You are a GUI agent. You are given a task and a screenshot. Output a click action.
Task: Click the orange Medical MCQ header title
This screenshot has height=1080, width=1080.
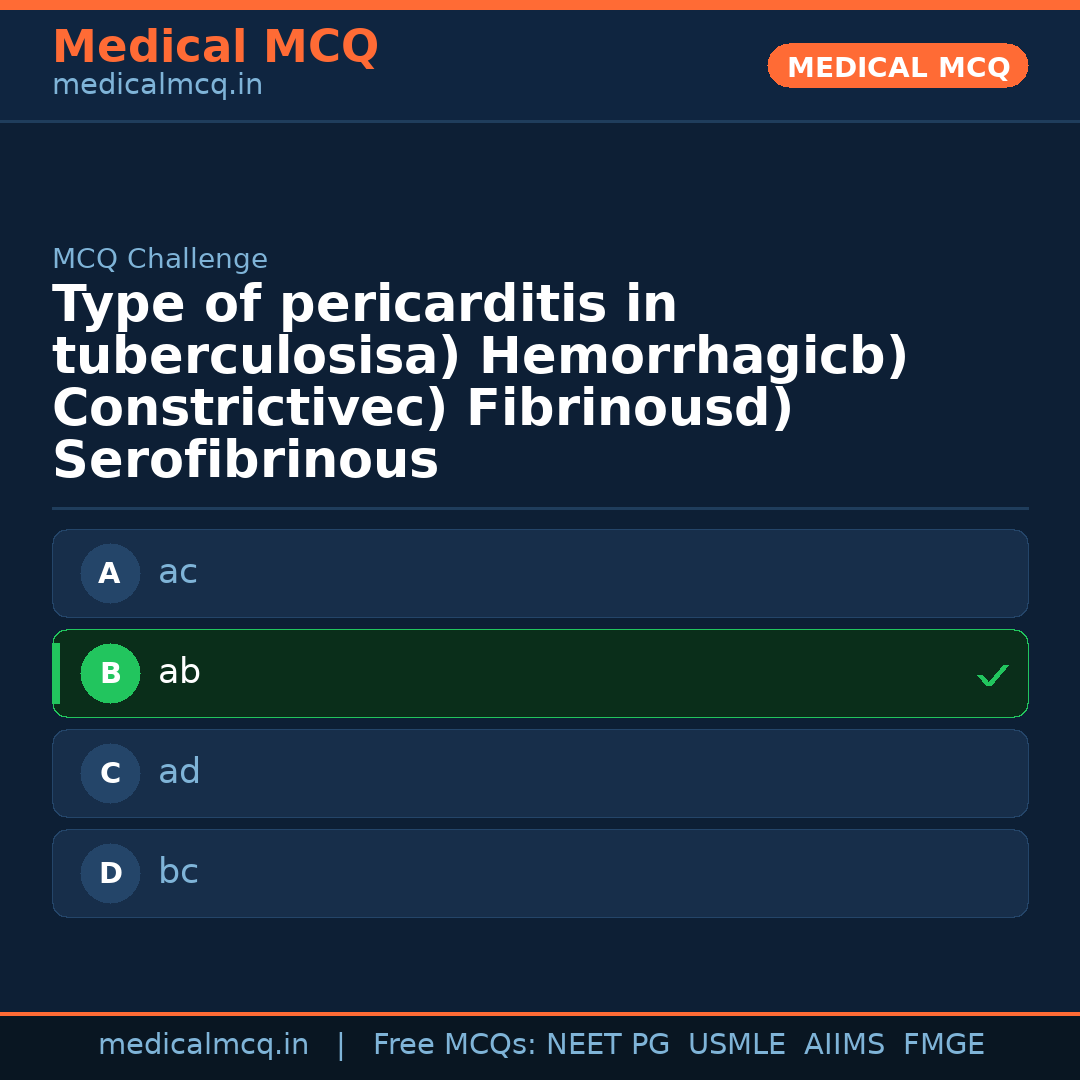[x=215, y=47]
